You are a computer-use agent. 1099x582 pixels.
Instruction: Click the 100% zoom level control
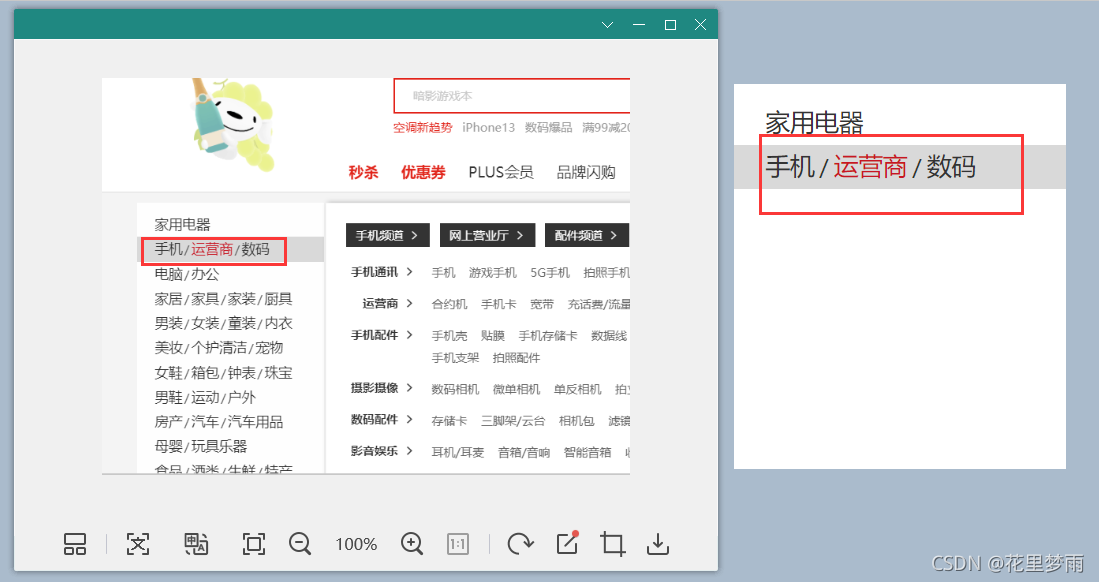point(355,544)
